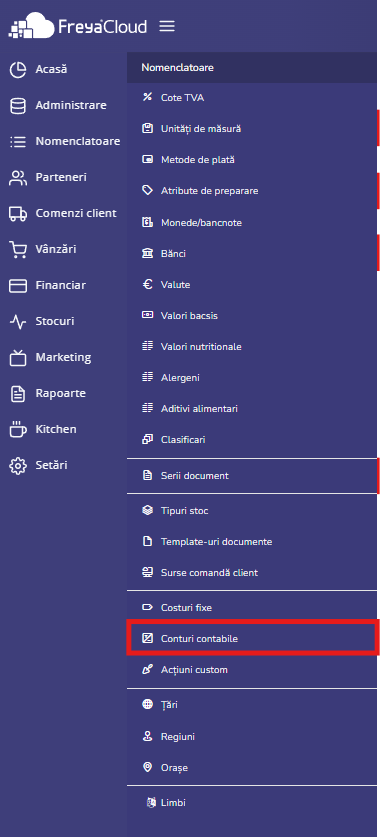
Task: Click the Comenzi client truck icon
Action: pyautogui.click(x=18, y=214)
